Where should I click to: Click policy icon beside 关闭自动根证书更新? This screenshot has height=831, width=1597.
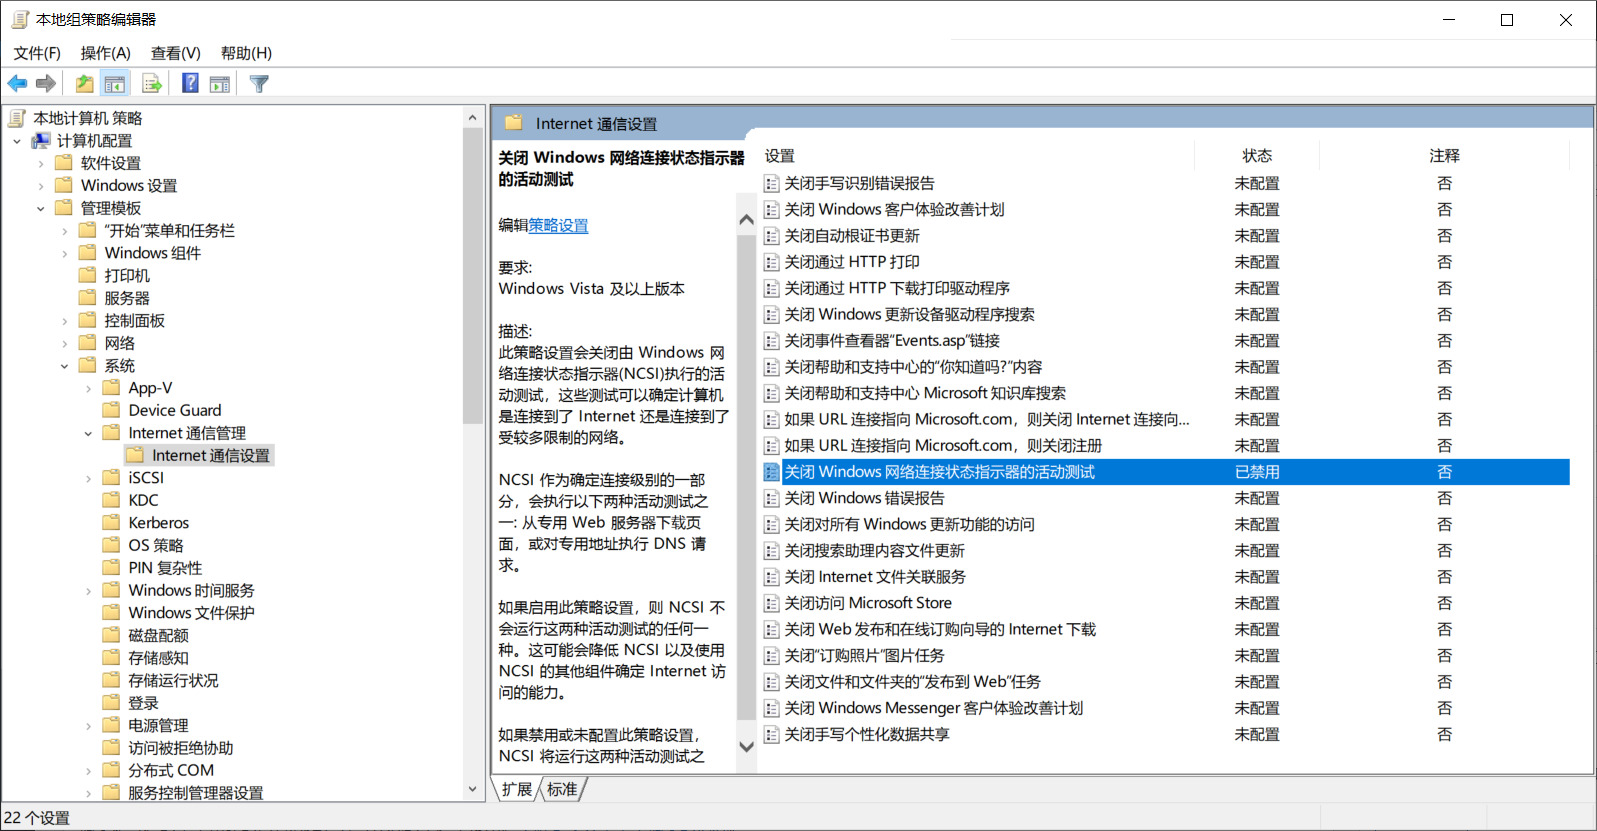tap(772, 236)
